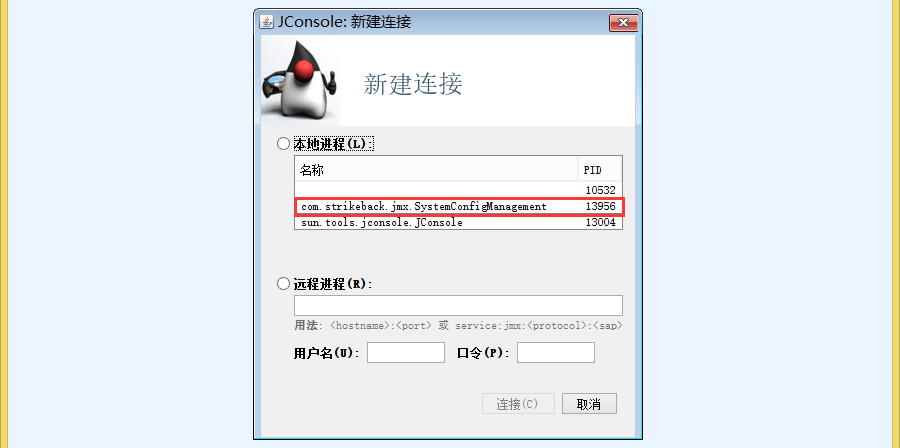The width and height of the screenshot is (900, 448).
Task: Click the 新建连接 heading text
Action: tap(413, 85)
